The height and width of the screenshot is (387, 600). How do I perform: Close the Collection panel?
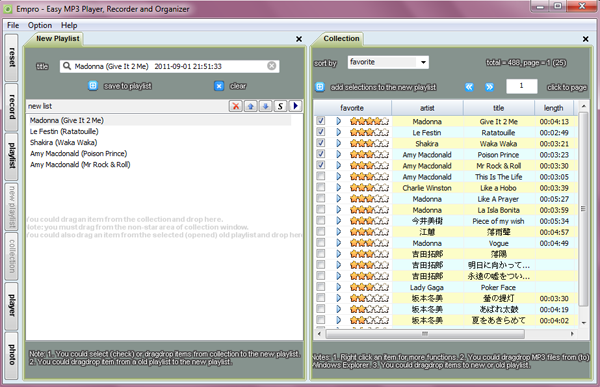[x=585, y=39]
